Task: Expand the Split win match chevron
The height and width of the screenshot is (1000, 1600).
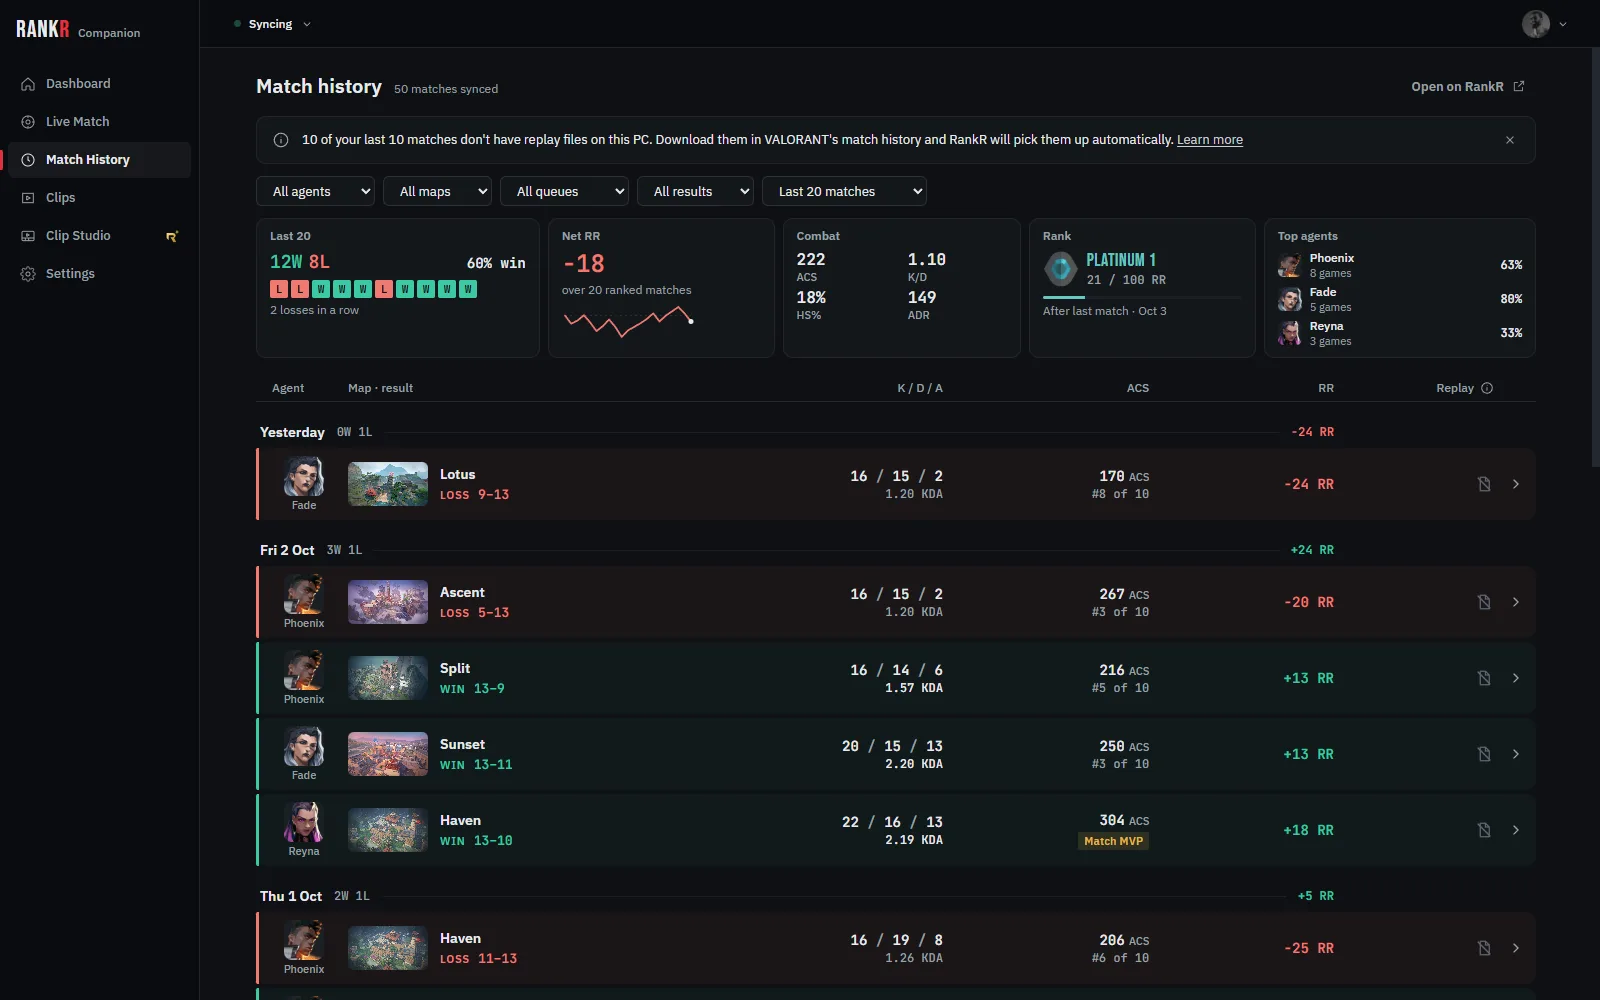Action: click(x=1516, y=678)
